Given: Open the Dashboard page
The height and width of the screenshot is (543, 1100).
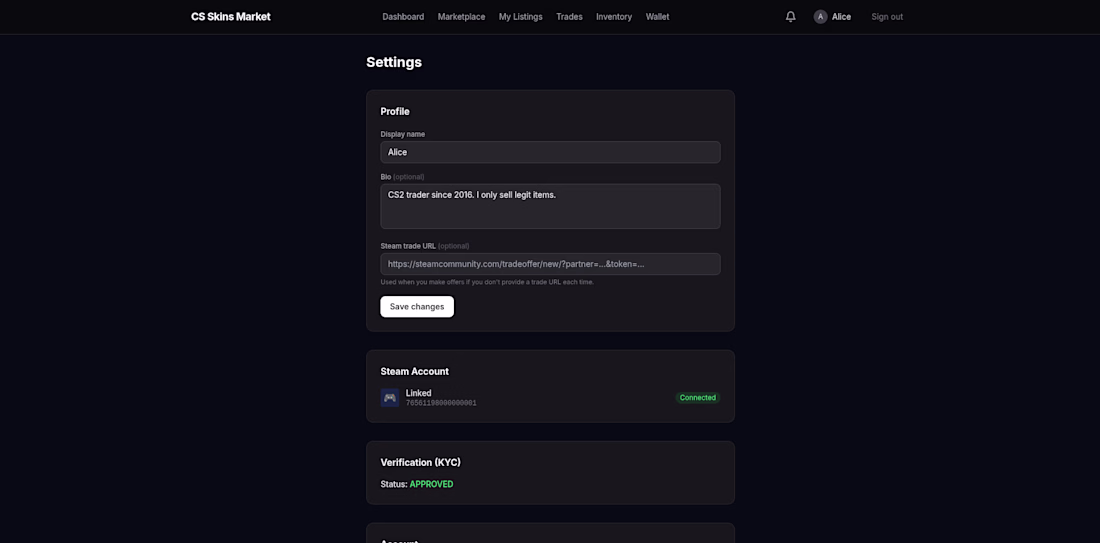Looking at the screenshot, I should 403,17.
